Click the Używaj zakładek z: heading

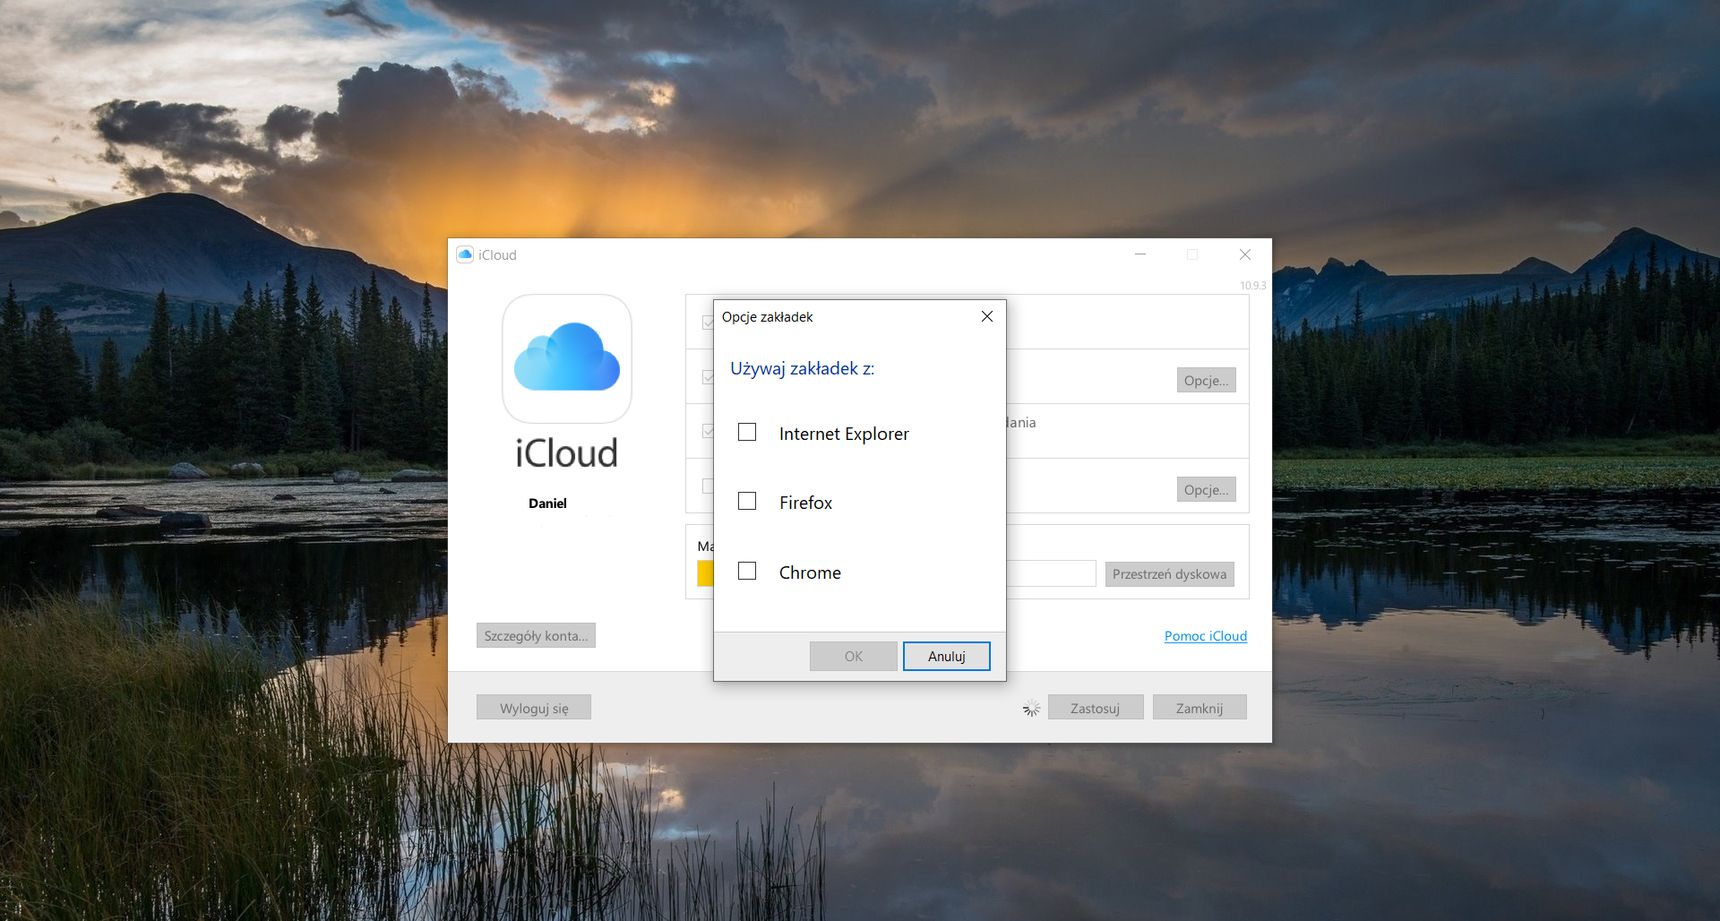802,369
